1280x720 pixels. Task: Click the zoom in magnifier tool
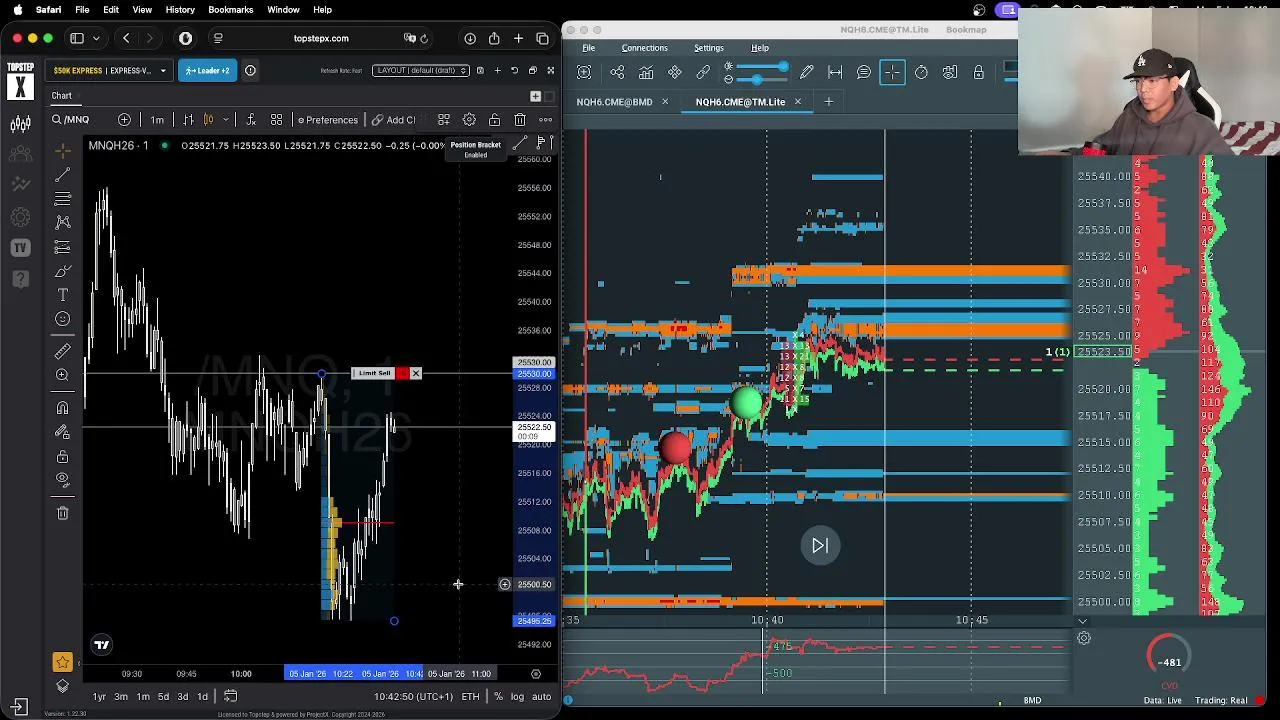pyautogui.click(x=63, y=375)
